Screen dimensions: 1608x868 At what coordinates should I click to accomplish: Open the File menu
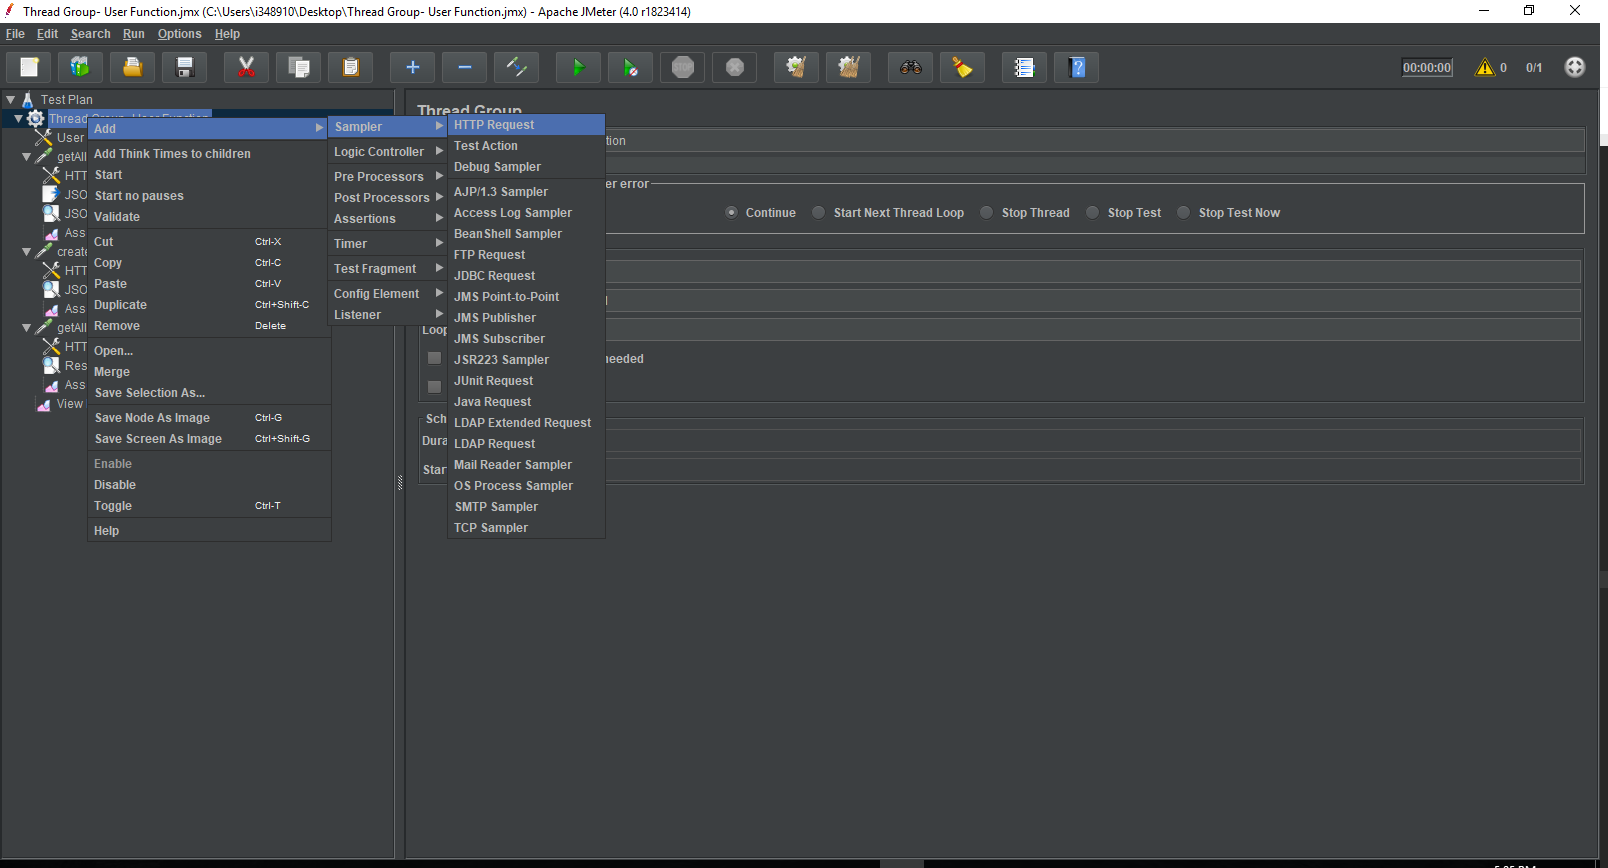pyautogui.click(x=15, y=34)
